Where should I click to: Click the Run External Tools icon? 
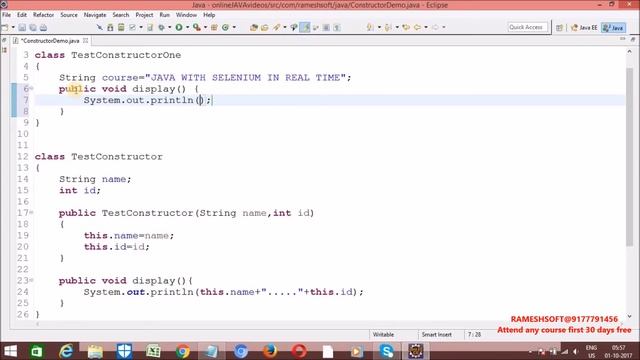pyautogui.click(x=197, y=27)
